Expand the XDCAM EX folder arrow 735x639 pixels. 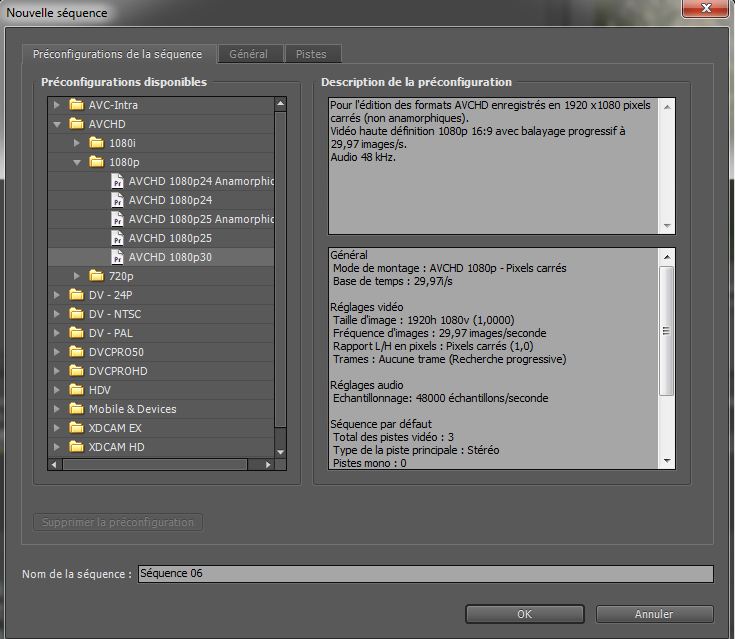click(x=57, y=428)
